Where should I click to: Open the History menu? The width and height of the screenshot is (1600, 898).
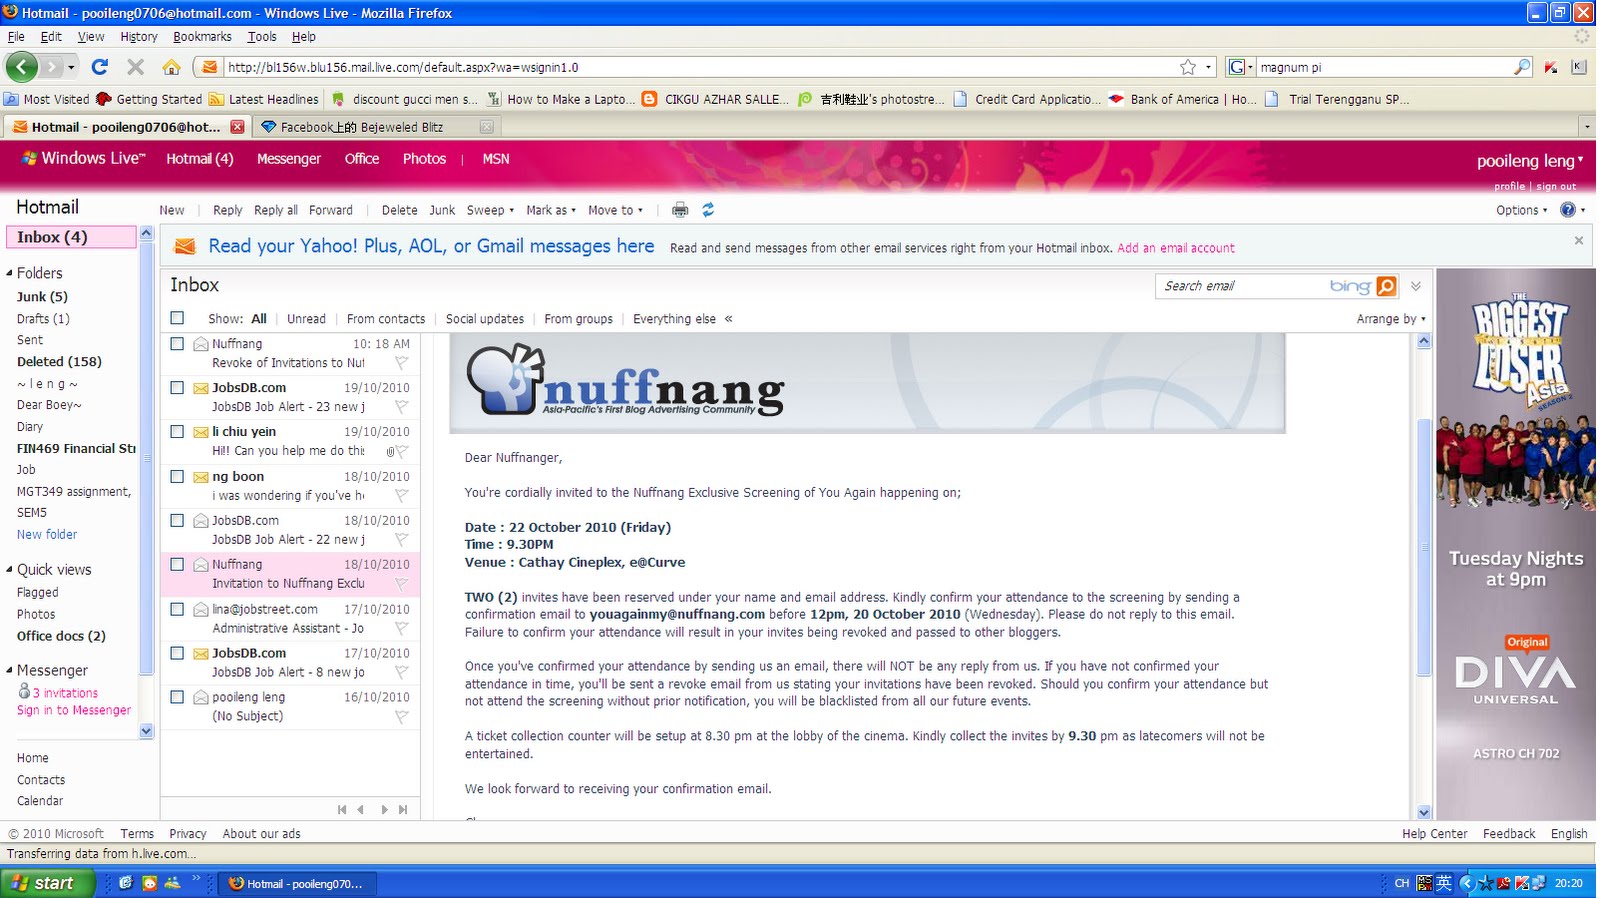point(139,36)
